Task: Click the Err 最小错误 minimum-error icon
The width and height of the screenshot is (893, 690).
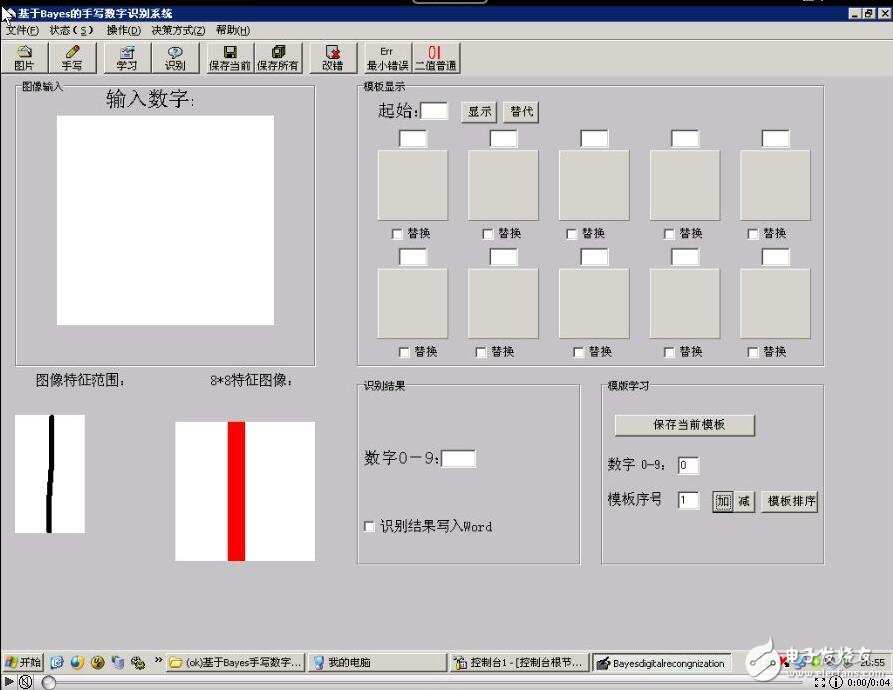Action: 386,57
